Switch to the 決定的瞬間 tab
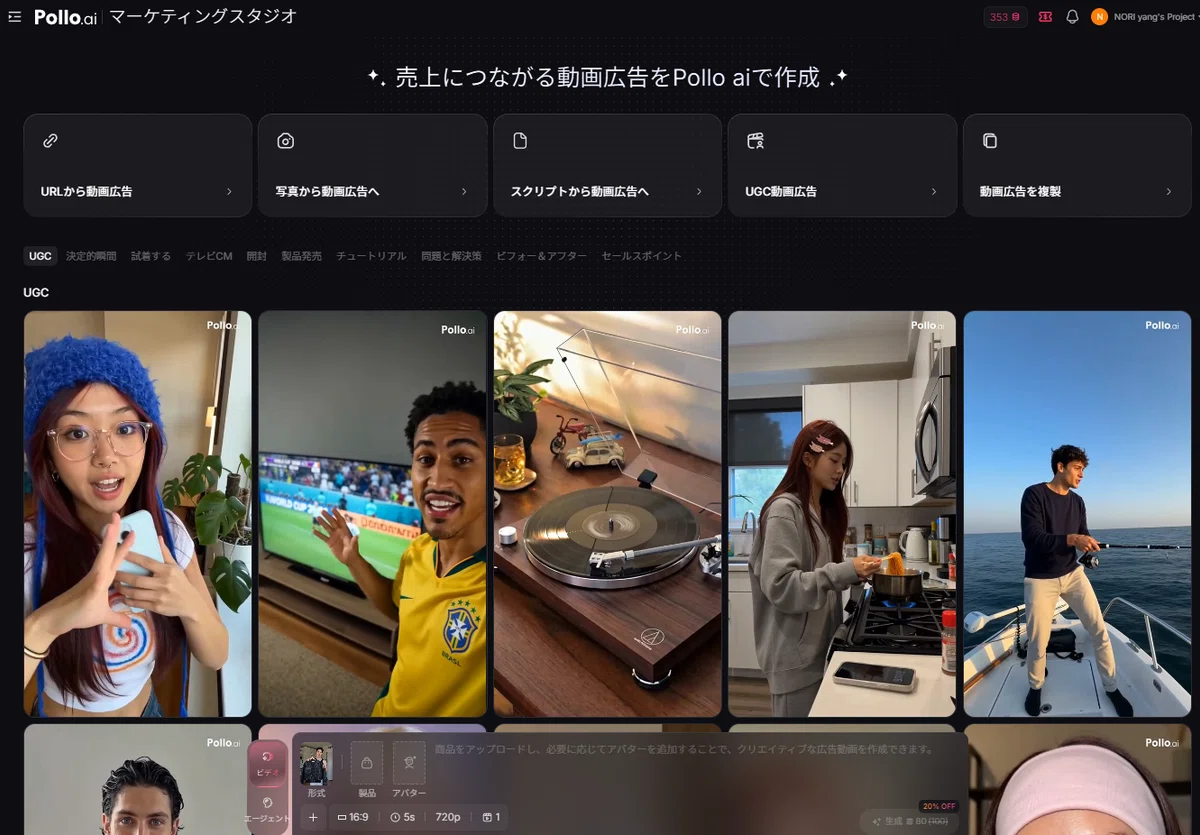Viewport: 1200px width, 835px height. pyautogui.click(x=91, y=256)
